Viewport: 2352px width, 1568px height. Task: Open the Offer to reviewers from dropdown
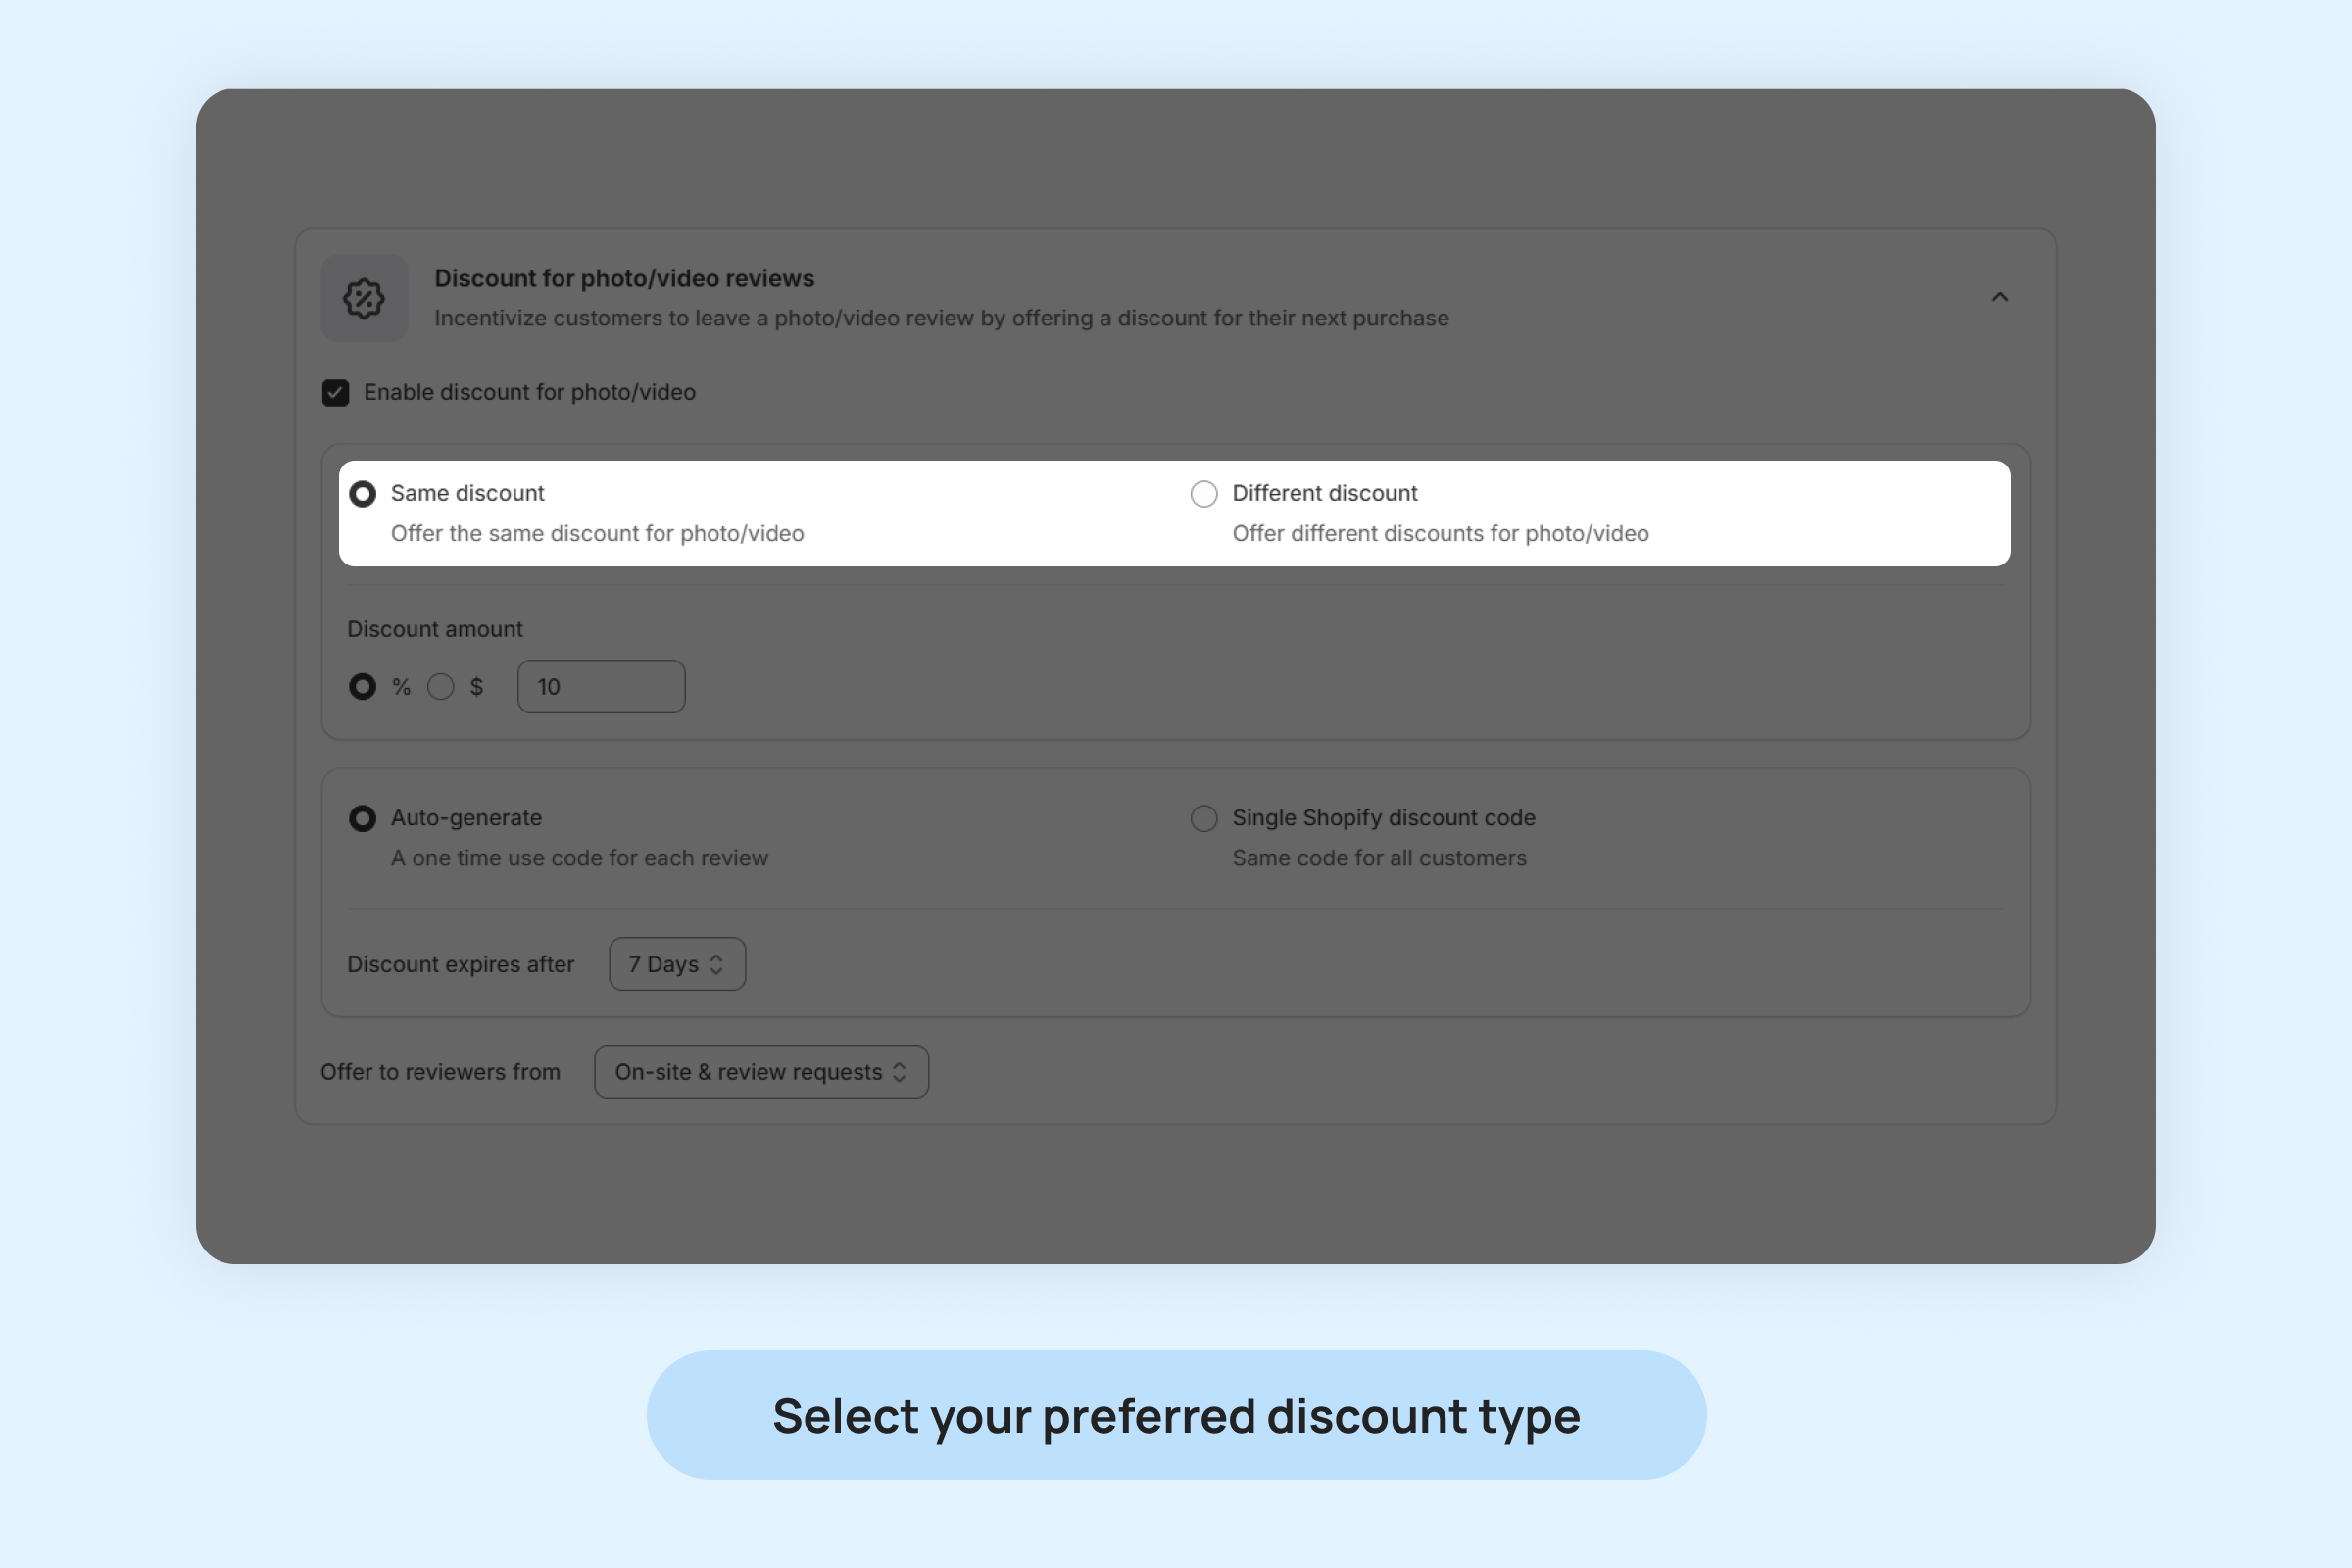point(761,1072)
